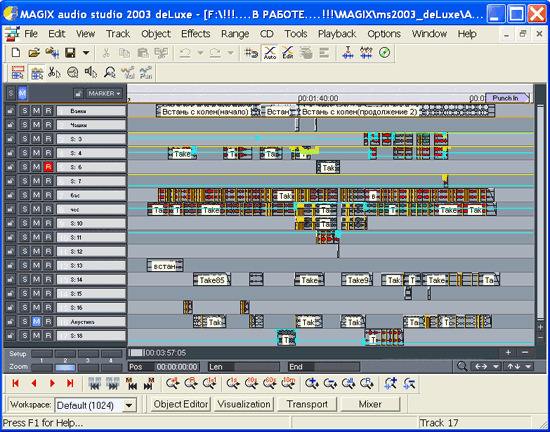Screen dimensions: 550x432
Task: Select the scrub speaker mouse mode
Action: 91,73
